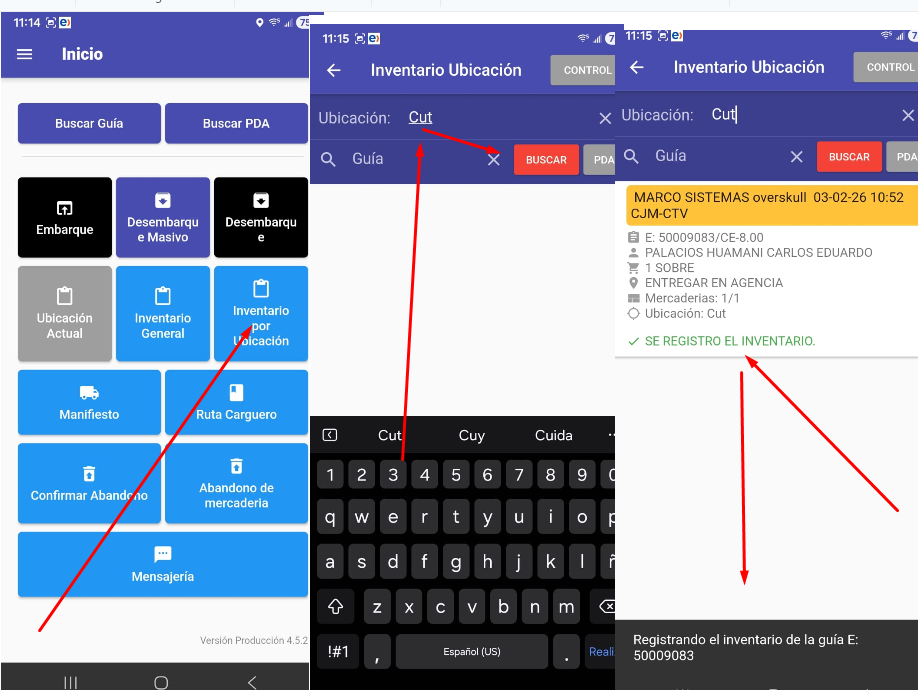Go back from middle Inventario Ubicación screen
918x690 pixels.
pyautogui.click(x=334, y=70)
